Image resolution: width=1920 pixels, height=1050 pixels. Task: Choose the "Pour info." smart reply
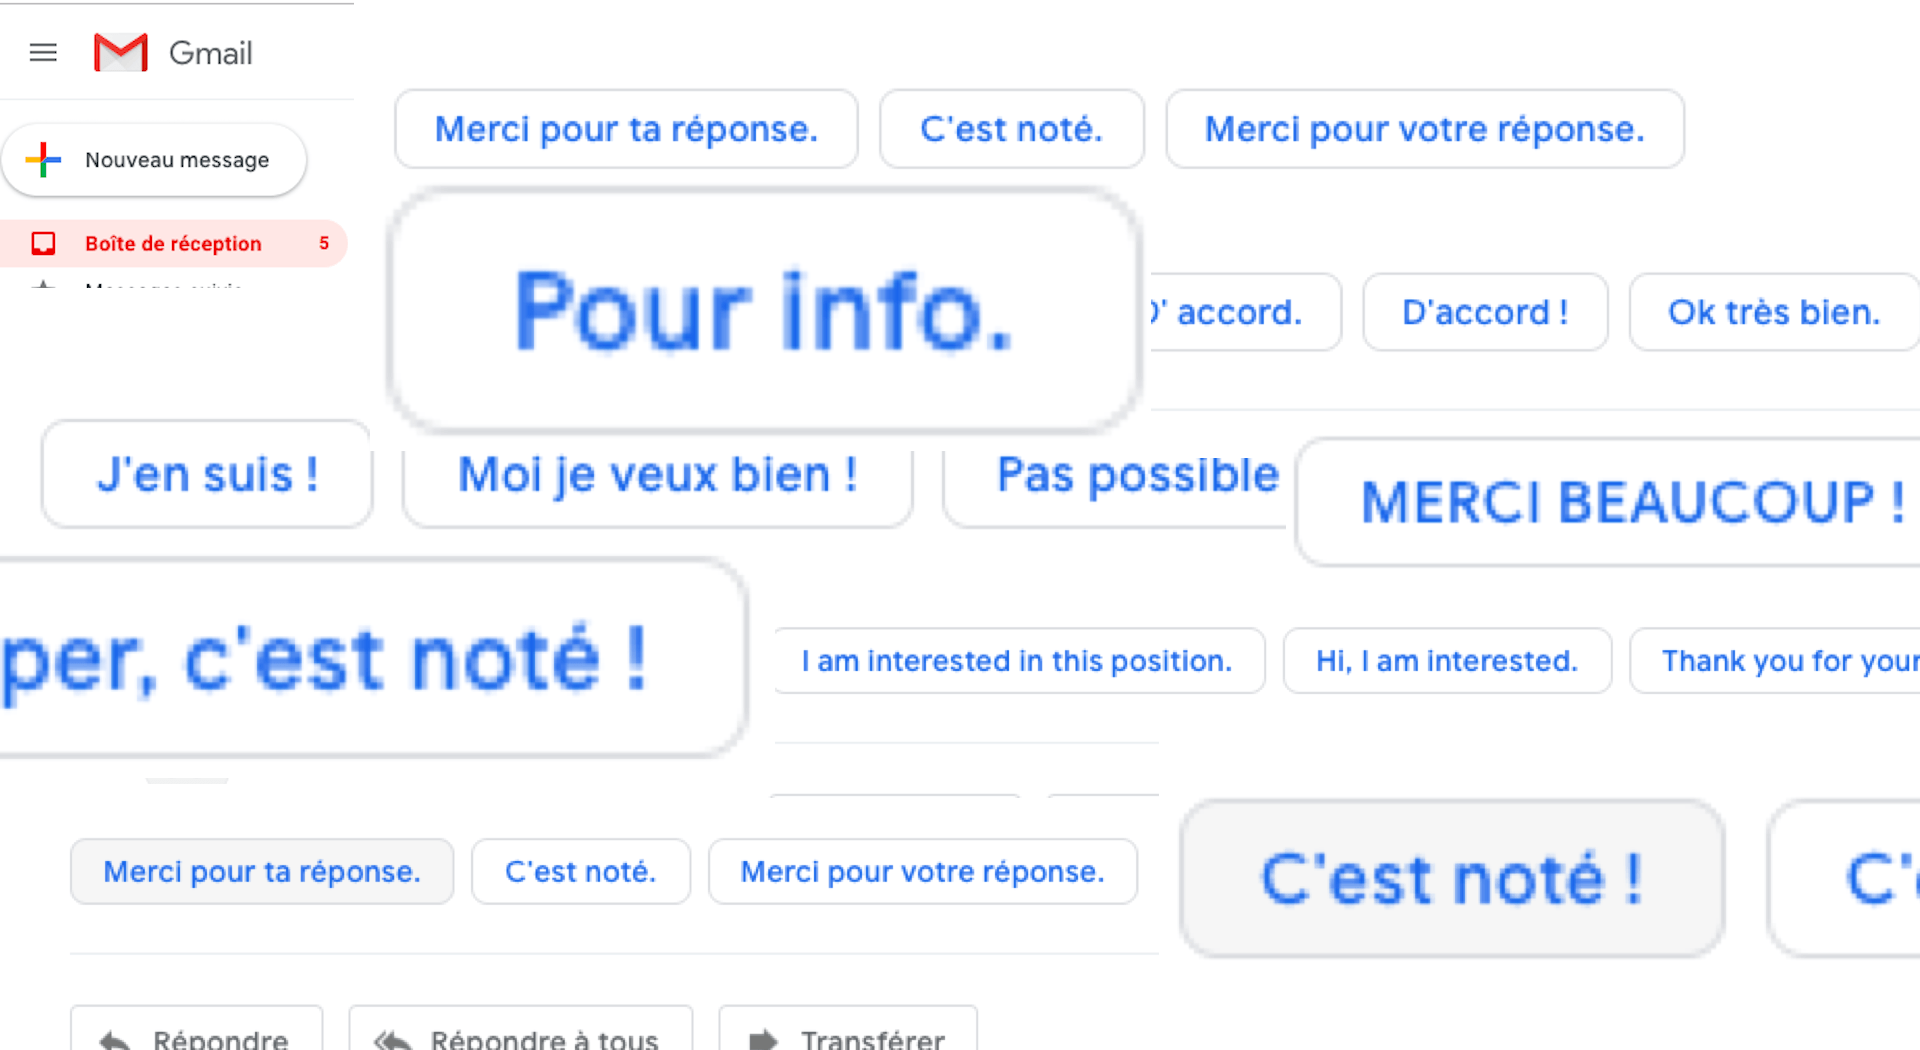pyautogui.click(x=764, y=311)
